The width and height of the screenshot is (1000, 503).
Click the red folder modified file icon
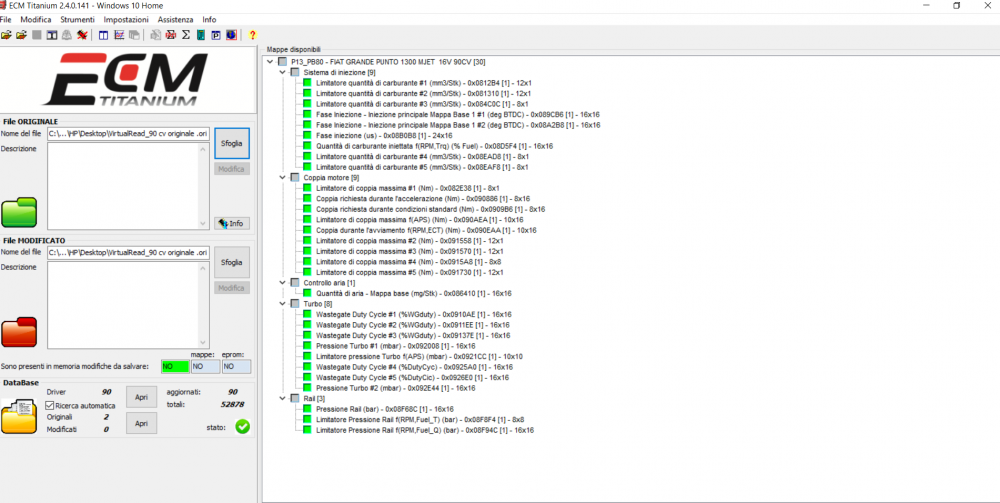click(19, 332)
